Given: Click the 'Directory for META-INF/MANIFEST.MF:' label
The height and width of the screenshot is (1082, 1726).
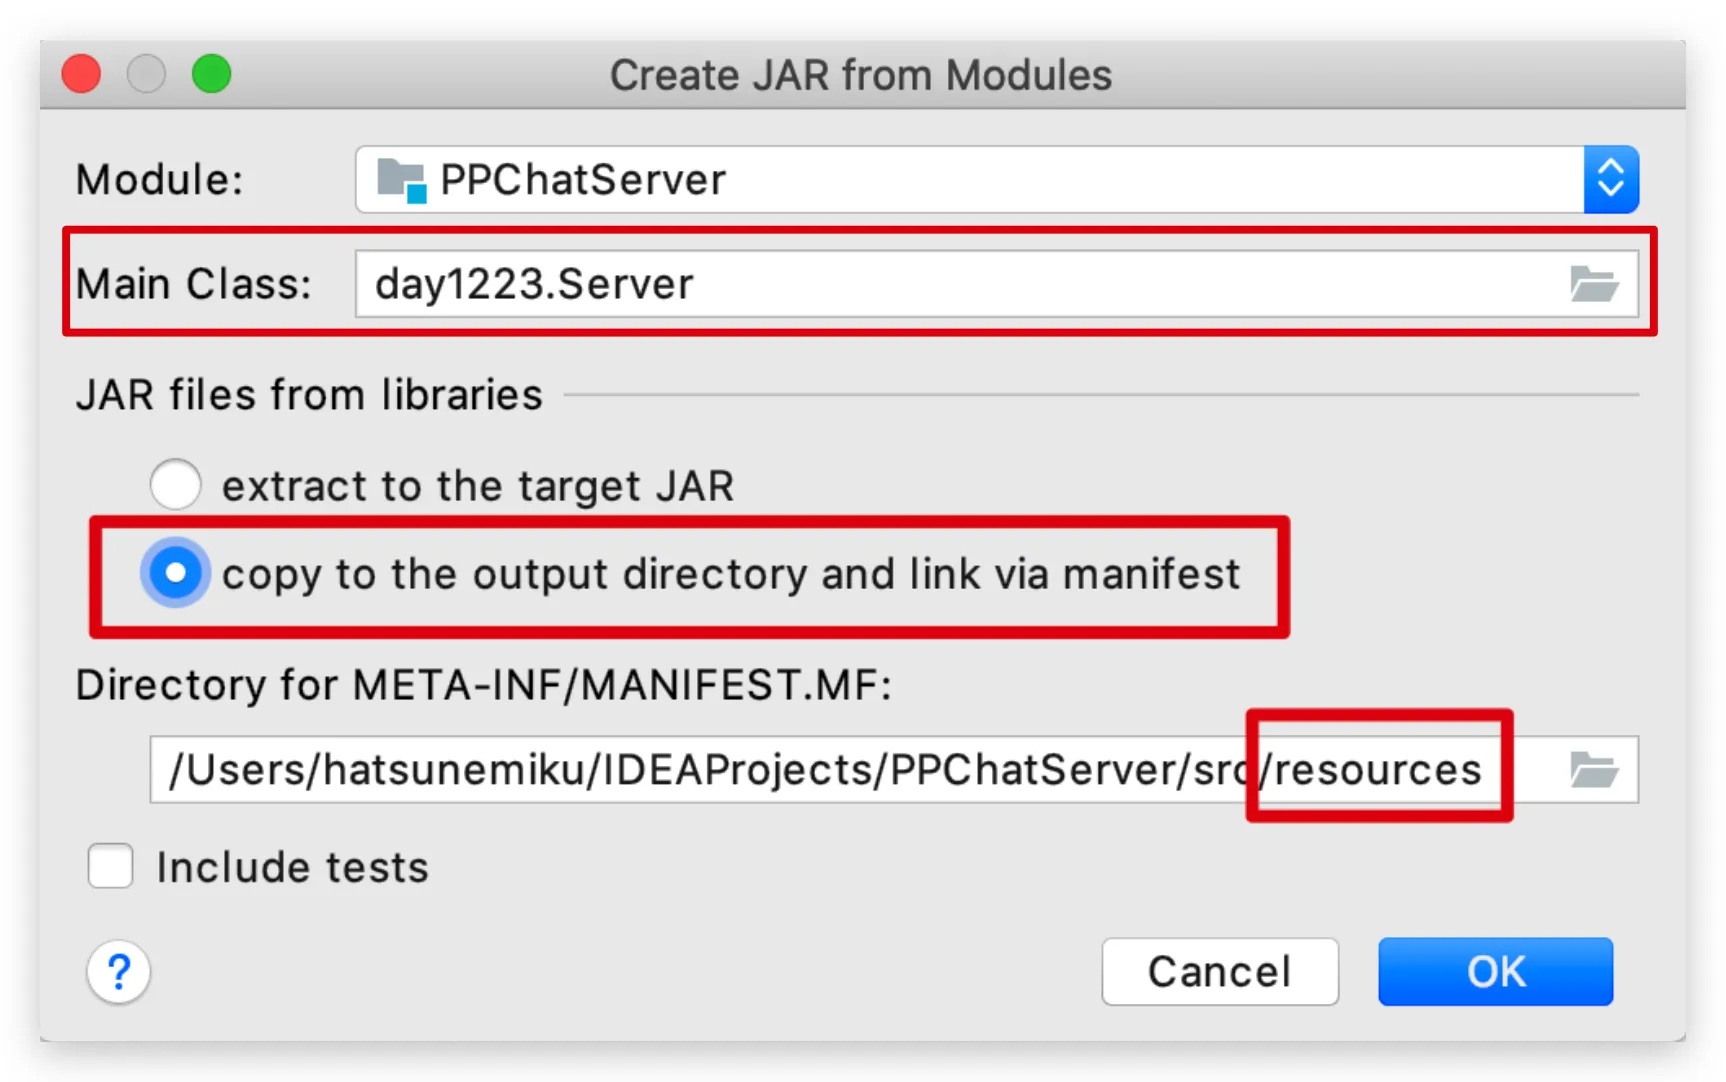Looking at the screenshot, I should click(484, 685).
